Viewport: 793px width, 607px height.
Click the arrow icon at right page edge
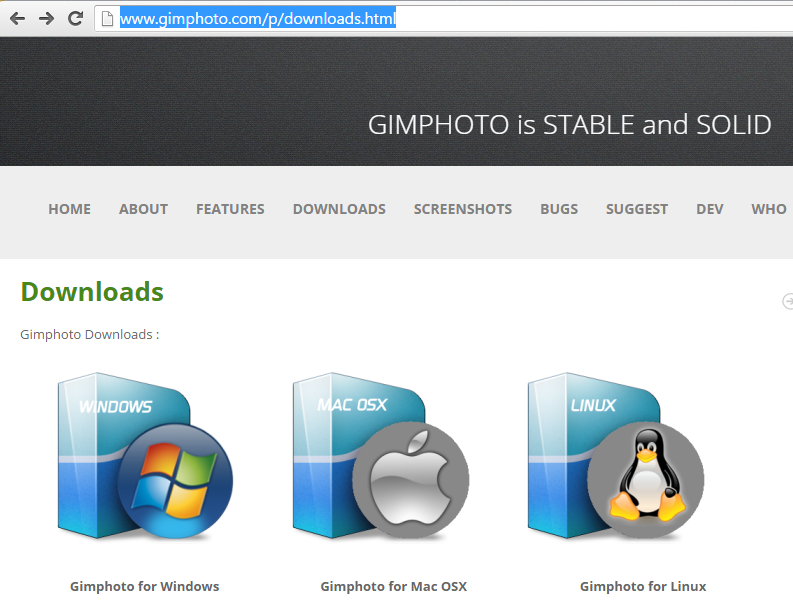[787, 301]
